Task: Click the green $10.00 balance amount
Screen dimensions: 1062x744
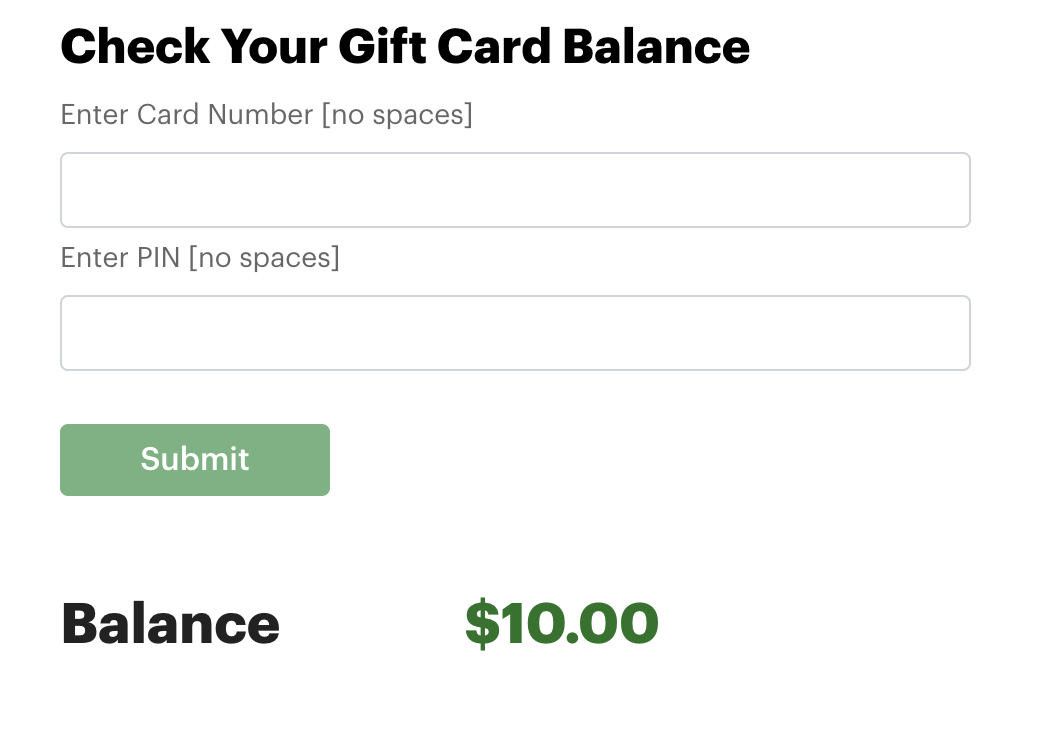Action: point(561,624)
